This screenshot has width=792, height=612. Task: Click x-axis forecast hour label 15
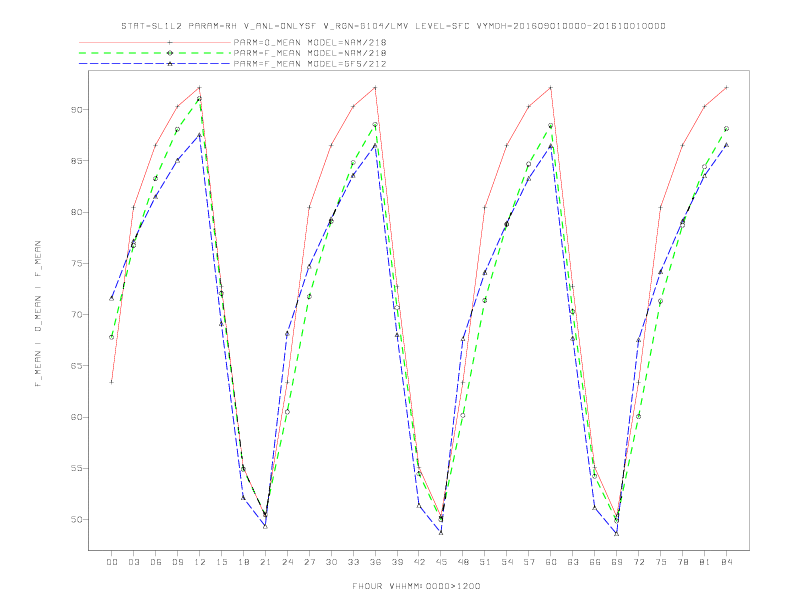[221, 562]
